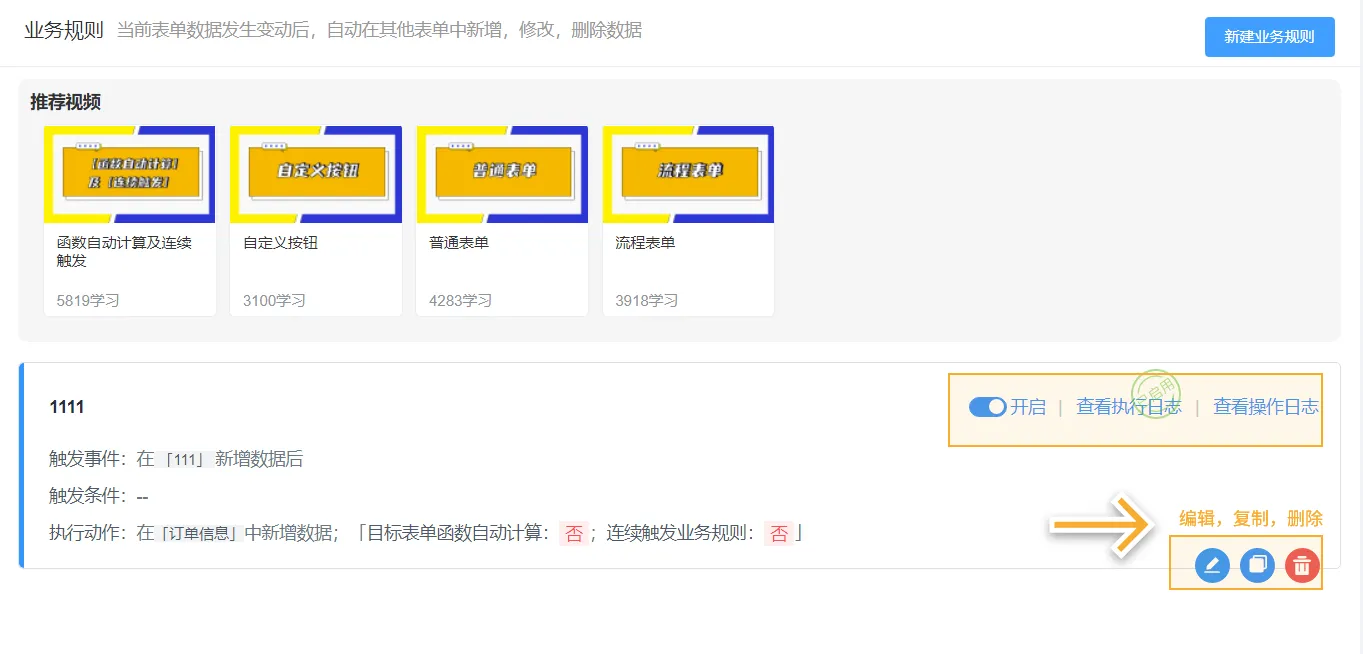The height and width of the screenshot is (654, 1363).
Task: Click the 自定义按钮 caption below the thumbnail
Action: (280, 243)
